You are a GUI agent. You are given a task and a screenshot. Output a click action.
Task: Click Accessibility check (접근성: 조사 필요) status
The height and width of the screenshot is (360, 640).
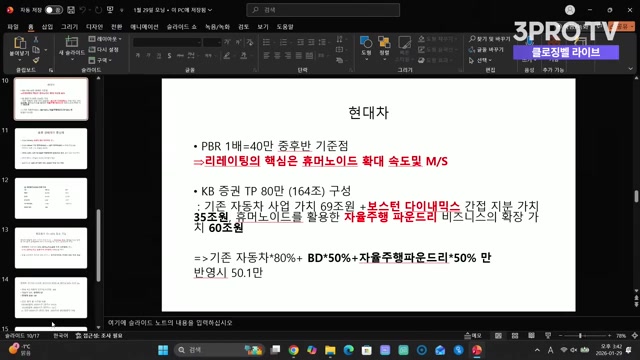pos(99,336)
